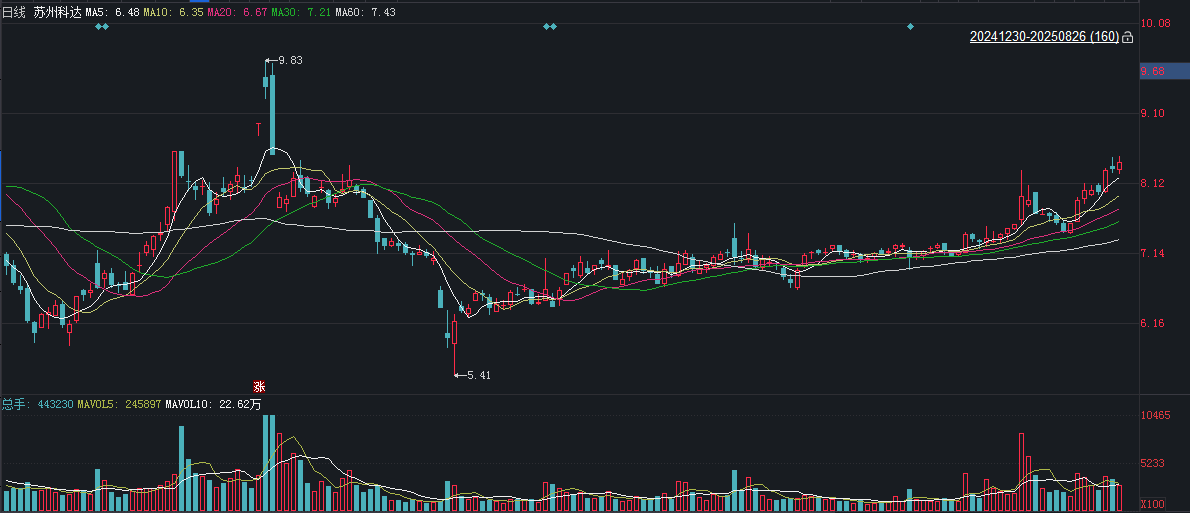
Task: Click the 苏州科达 stock name label
Action: click(x=57, y=13)
